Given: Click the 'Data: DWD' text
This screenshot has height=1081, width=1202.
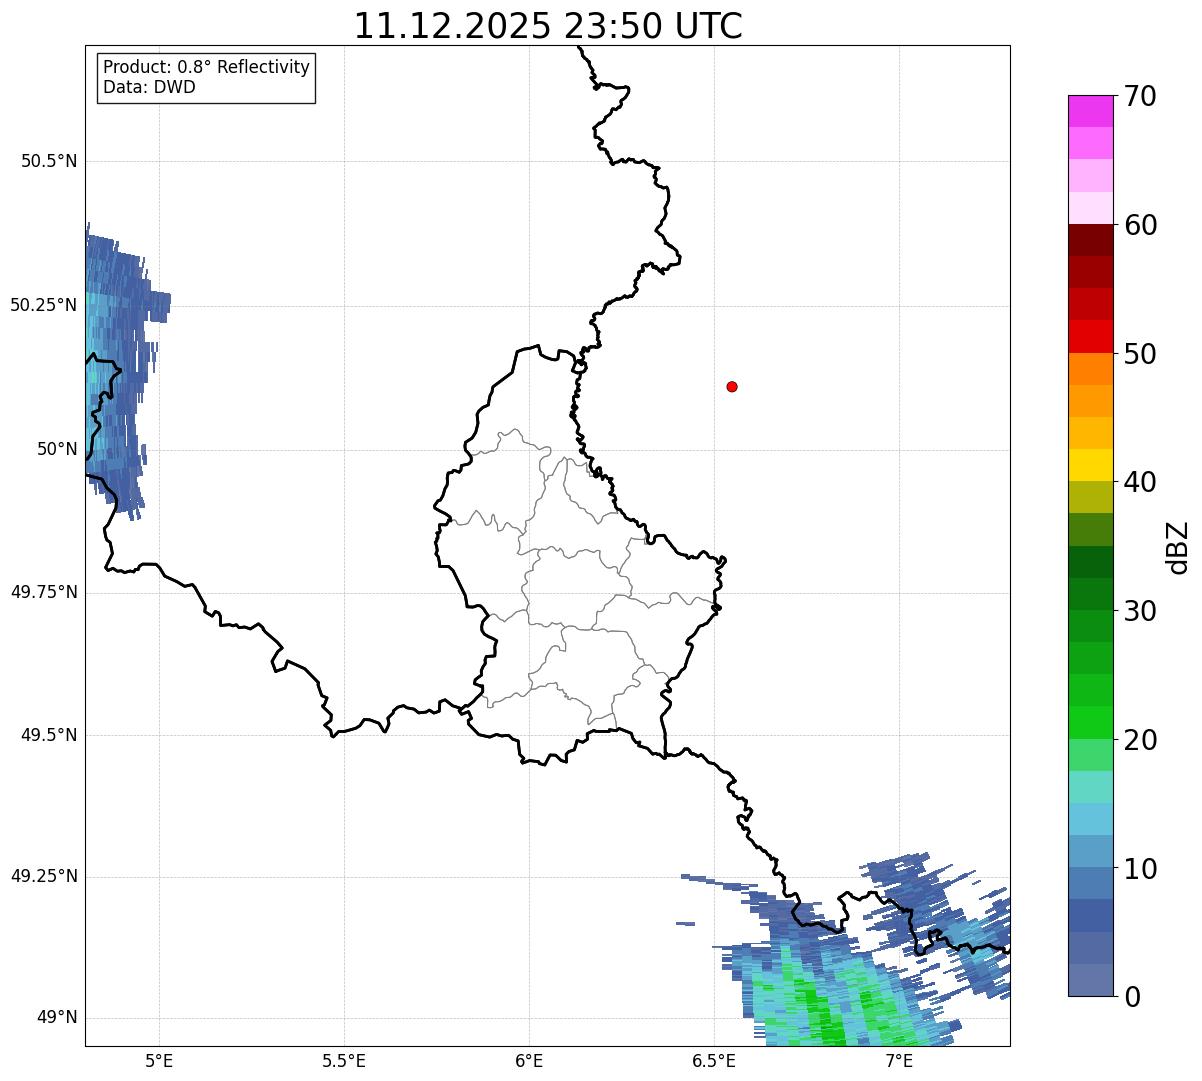Looking at the screenshot, I should pyautogui.click(x=149, y=87).
